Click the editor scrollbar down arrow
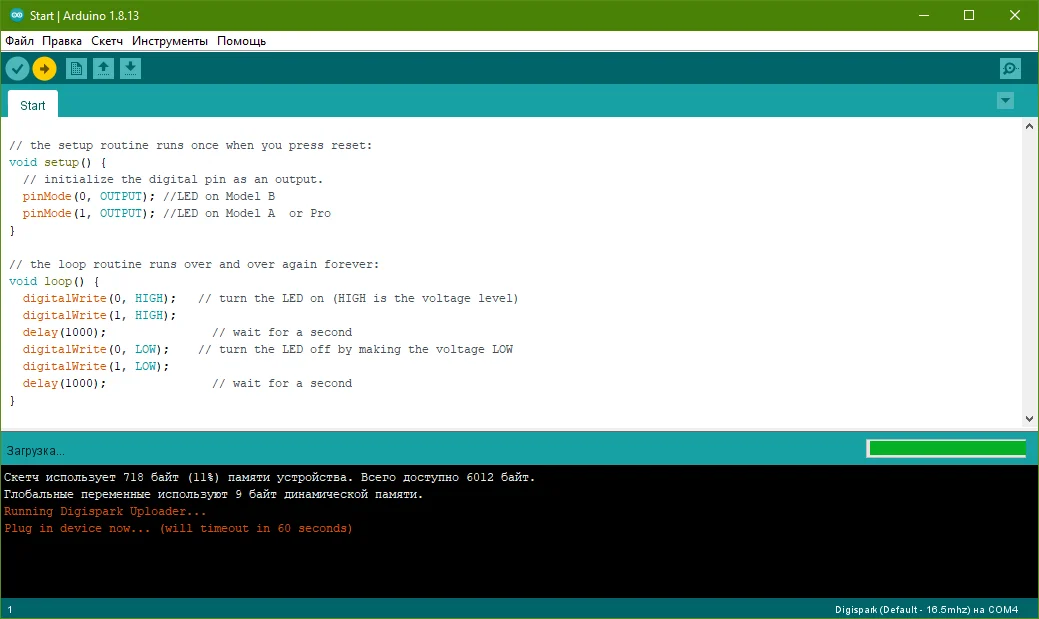The height and width of the screenshot is (619, 1039). tap(1029, 418)
